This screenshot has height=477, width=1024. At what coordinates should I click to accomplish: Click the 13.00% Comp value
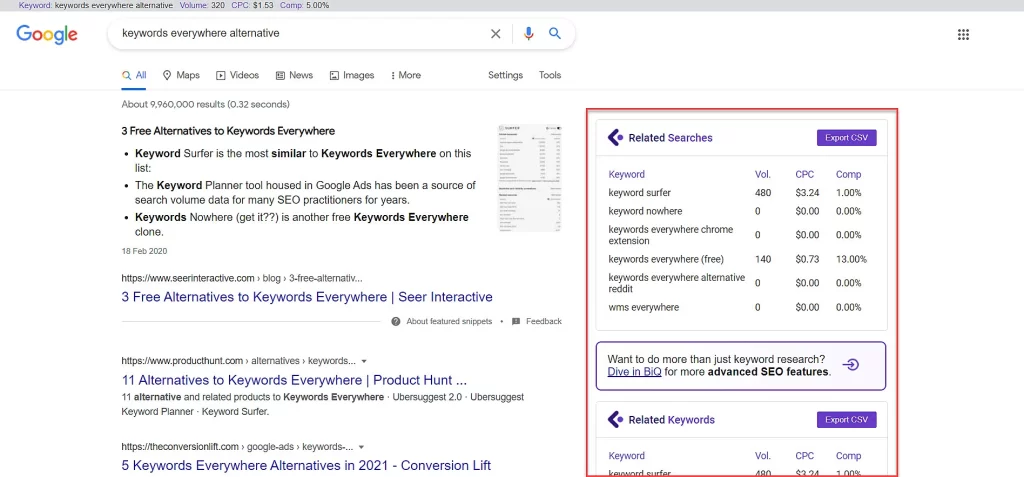pyautogui.click(x=852, y=259)
